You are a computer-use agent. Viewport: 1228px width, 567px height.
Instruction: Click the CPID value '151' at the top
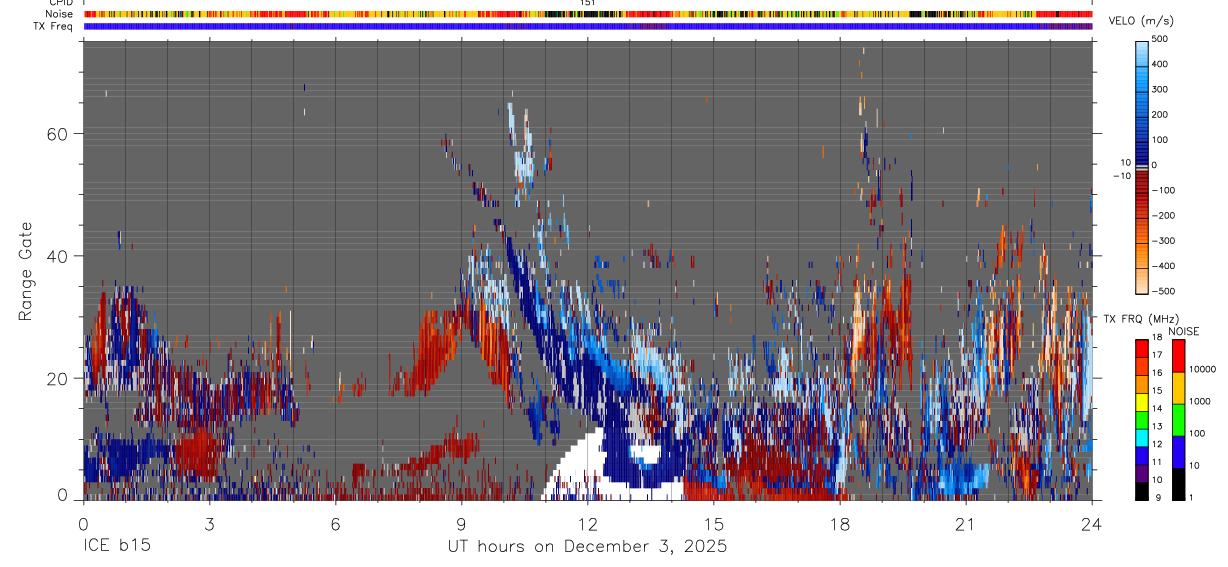[588, 3]
